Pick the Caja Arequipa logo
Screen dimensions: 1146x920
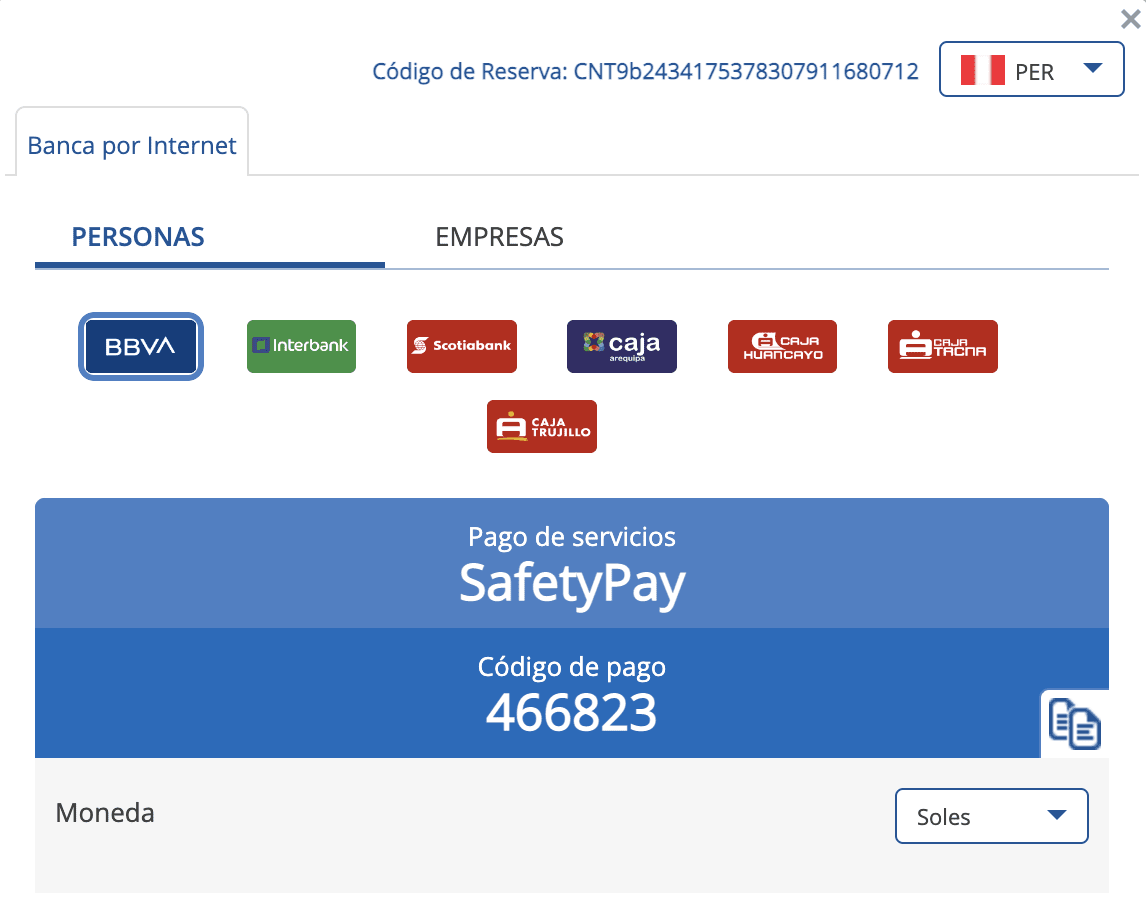tap(622, 346)
